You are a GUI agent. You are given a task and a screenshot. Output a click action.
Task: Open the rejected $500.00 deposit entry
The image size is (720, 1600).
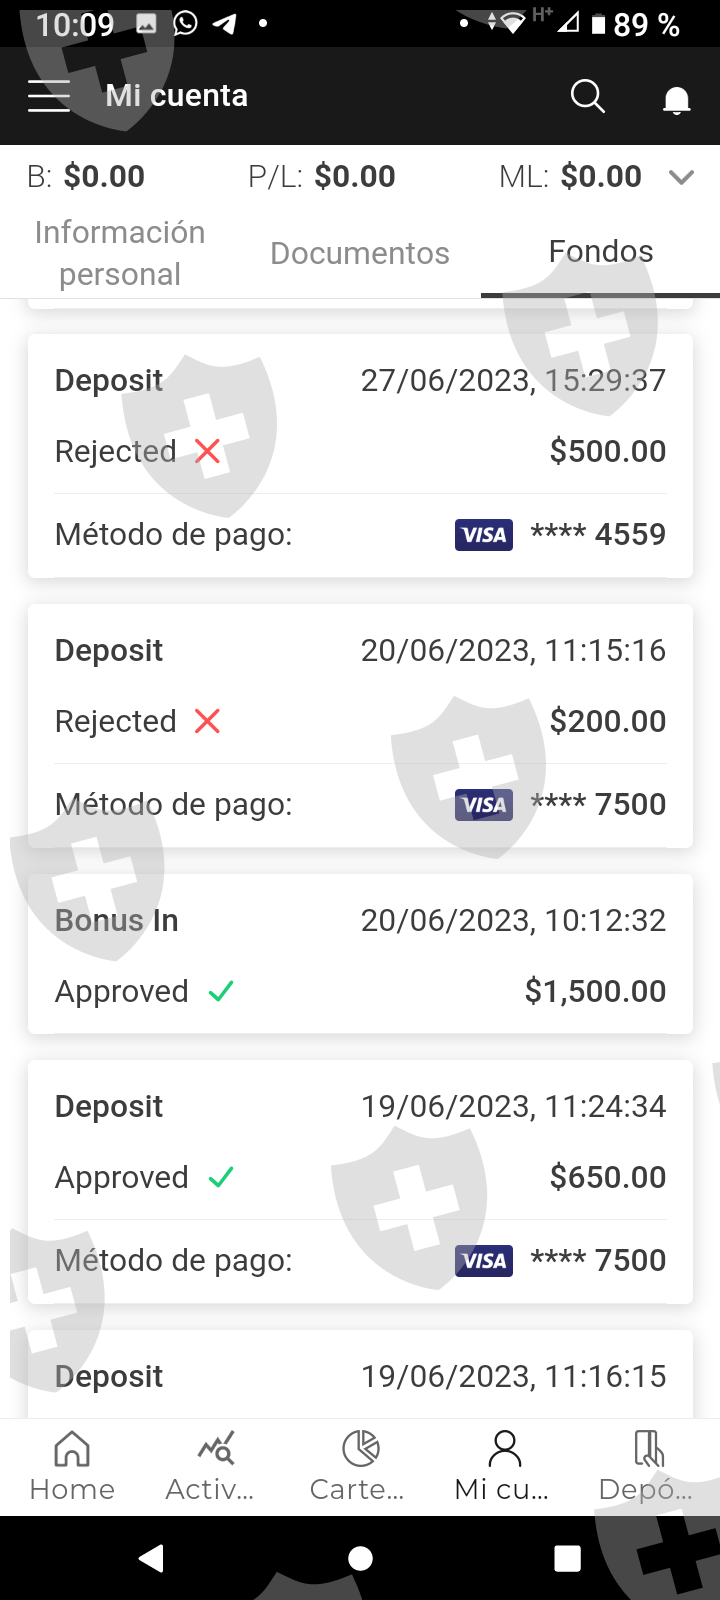360,455
